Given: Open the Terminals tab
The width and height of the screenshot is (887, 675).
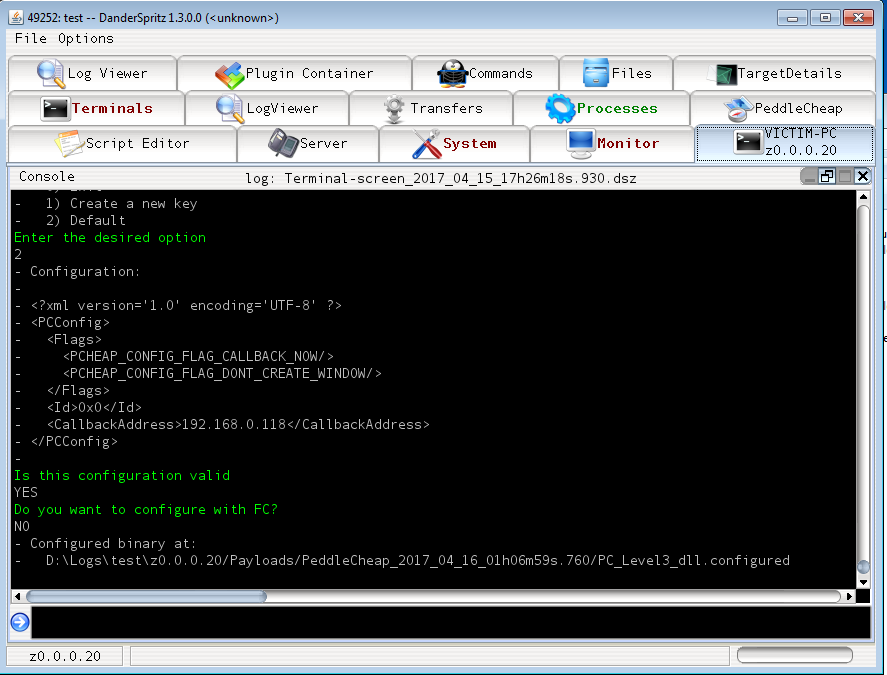Looking at the screenshot, I should (x=96, y=108).
